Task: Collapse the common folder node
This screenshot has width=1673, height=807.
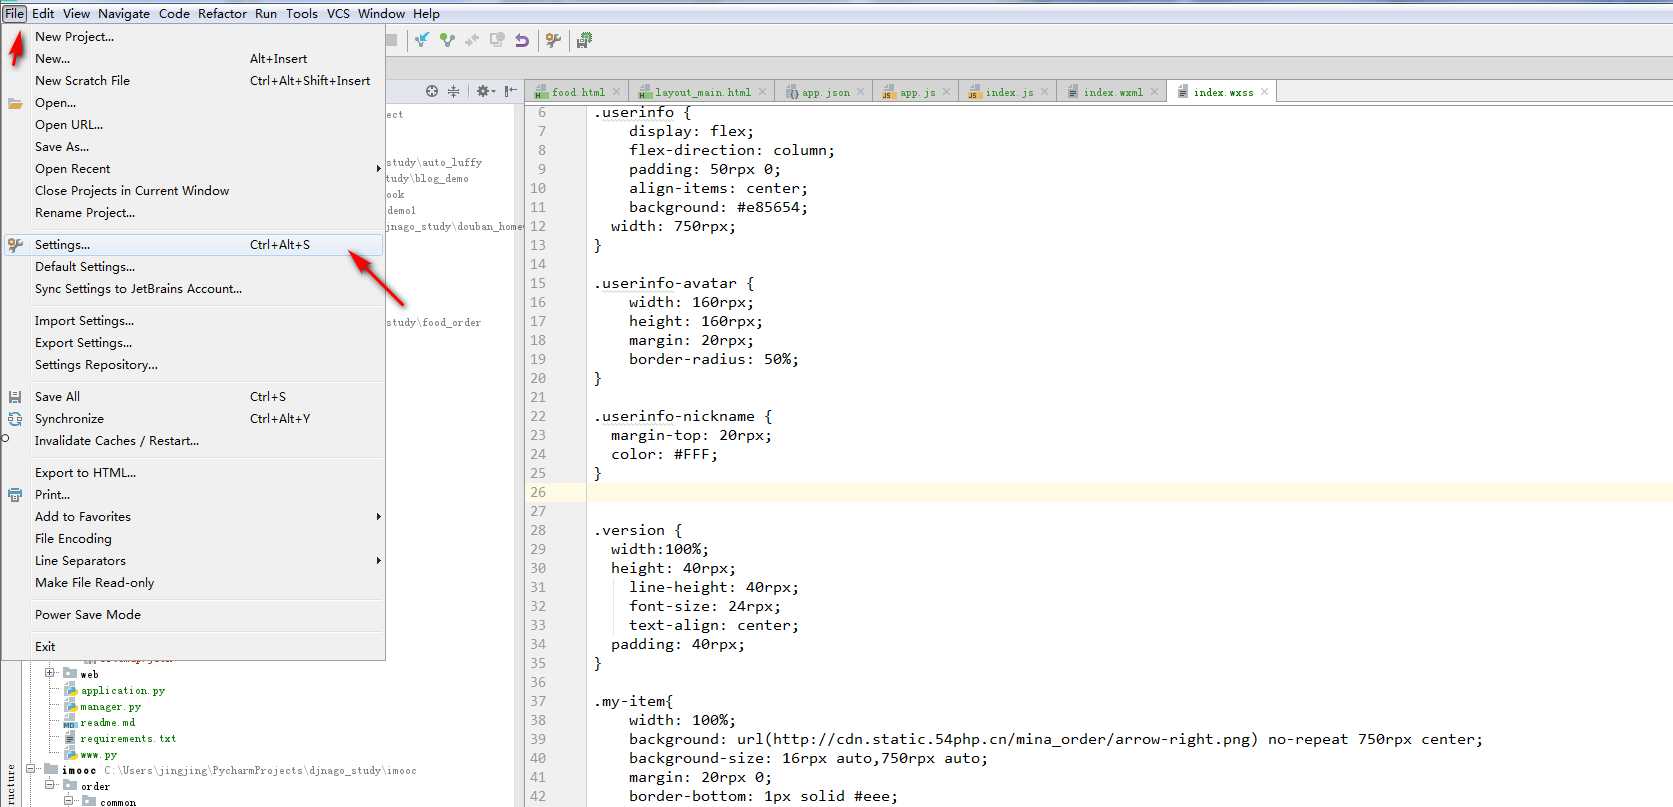Action: click(69, 801)
